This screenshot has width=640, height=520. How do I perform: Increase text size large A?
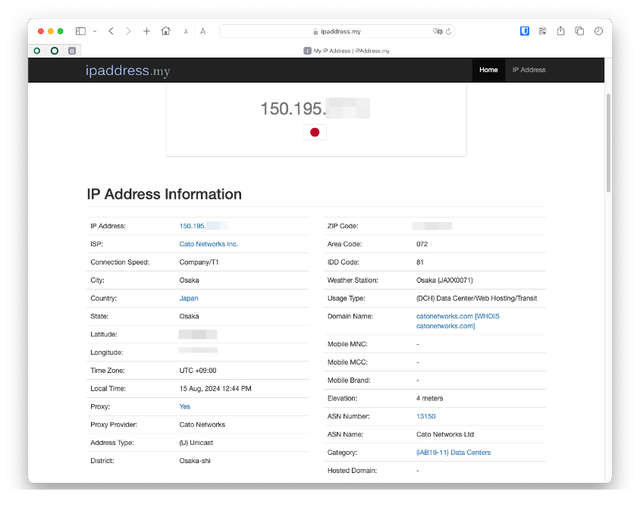(203, 31)
